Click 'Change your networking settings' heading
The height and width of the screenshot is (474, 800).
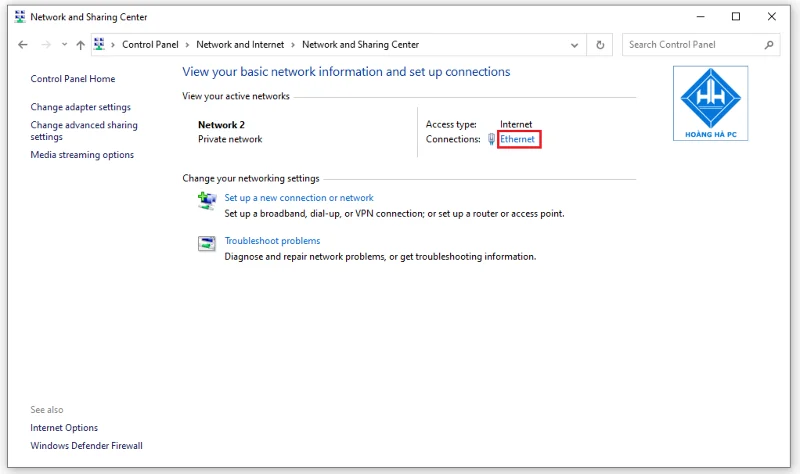(251, 179)
